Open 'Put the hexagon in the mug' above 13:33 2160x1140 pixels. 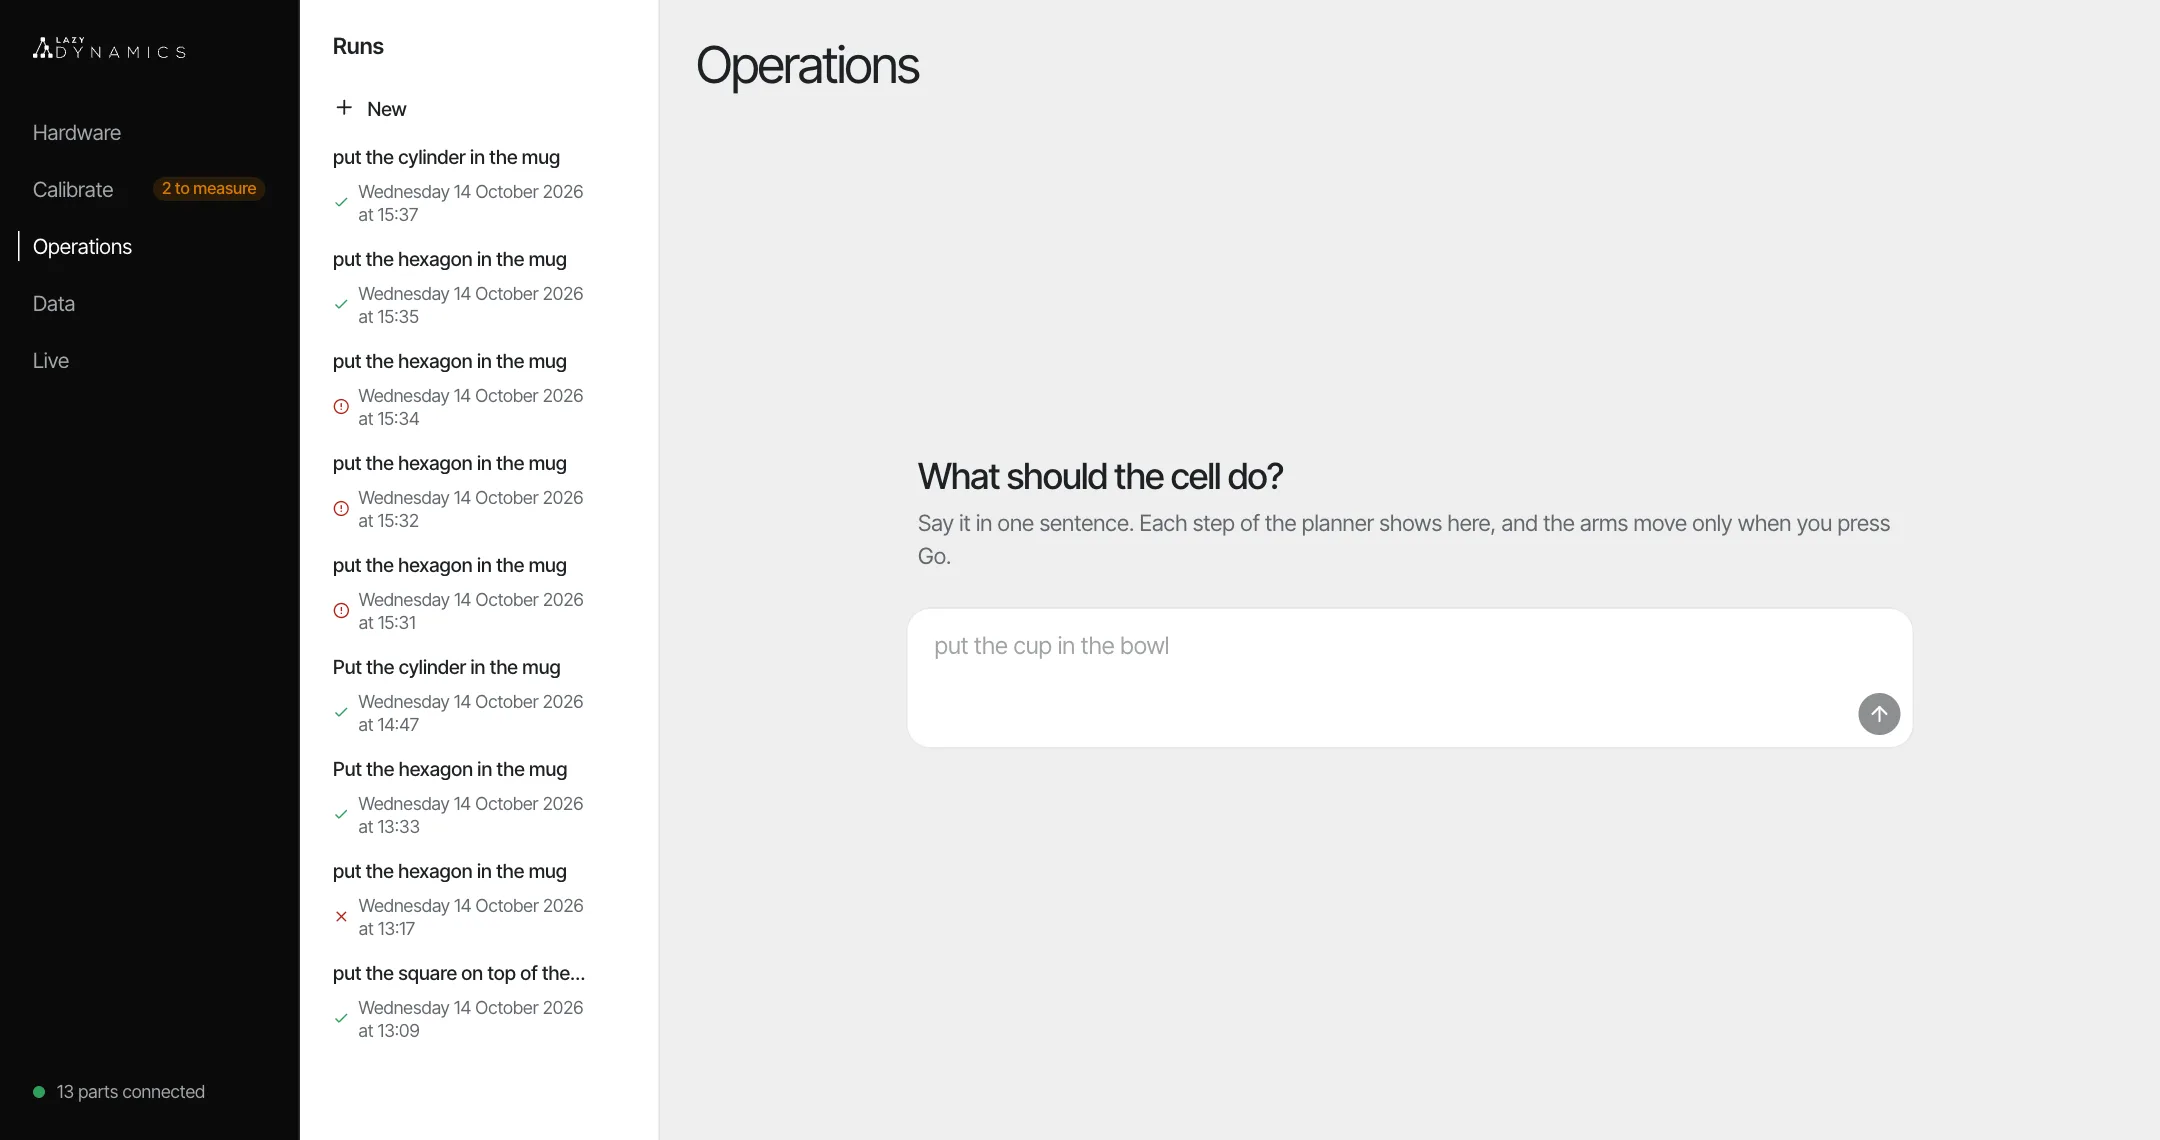[450, 769]
